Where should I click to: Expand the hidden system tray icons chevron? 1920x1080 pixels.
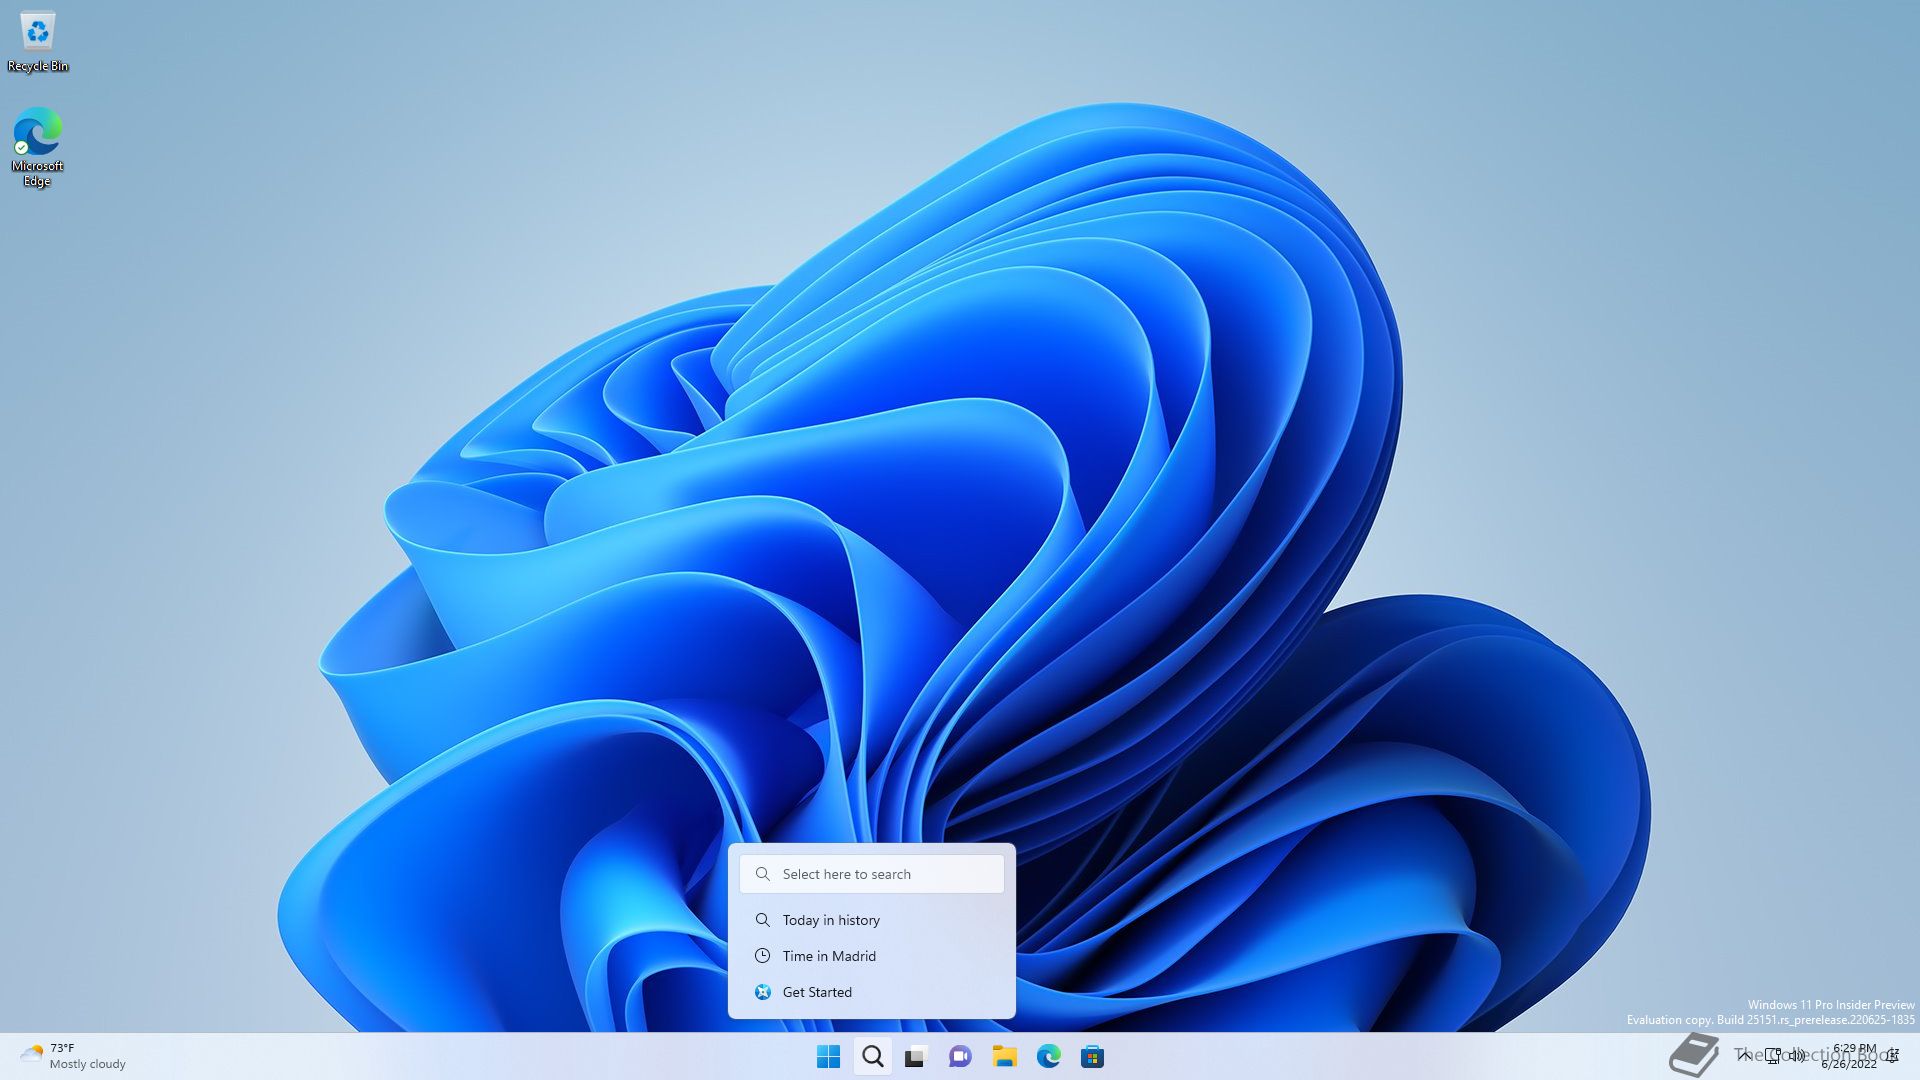(x=1745, y=1056)
